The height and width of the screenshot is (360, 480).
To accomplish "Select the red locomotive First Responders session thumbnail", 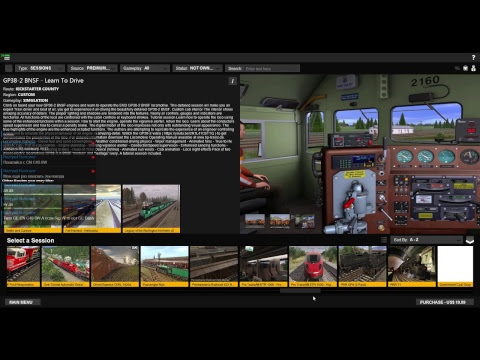I will pyautogui.click(x=23, y=266).
